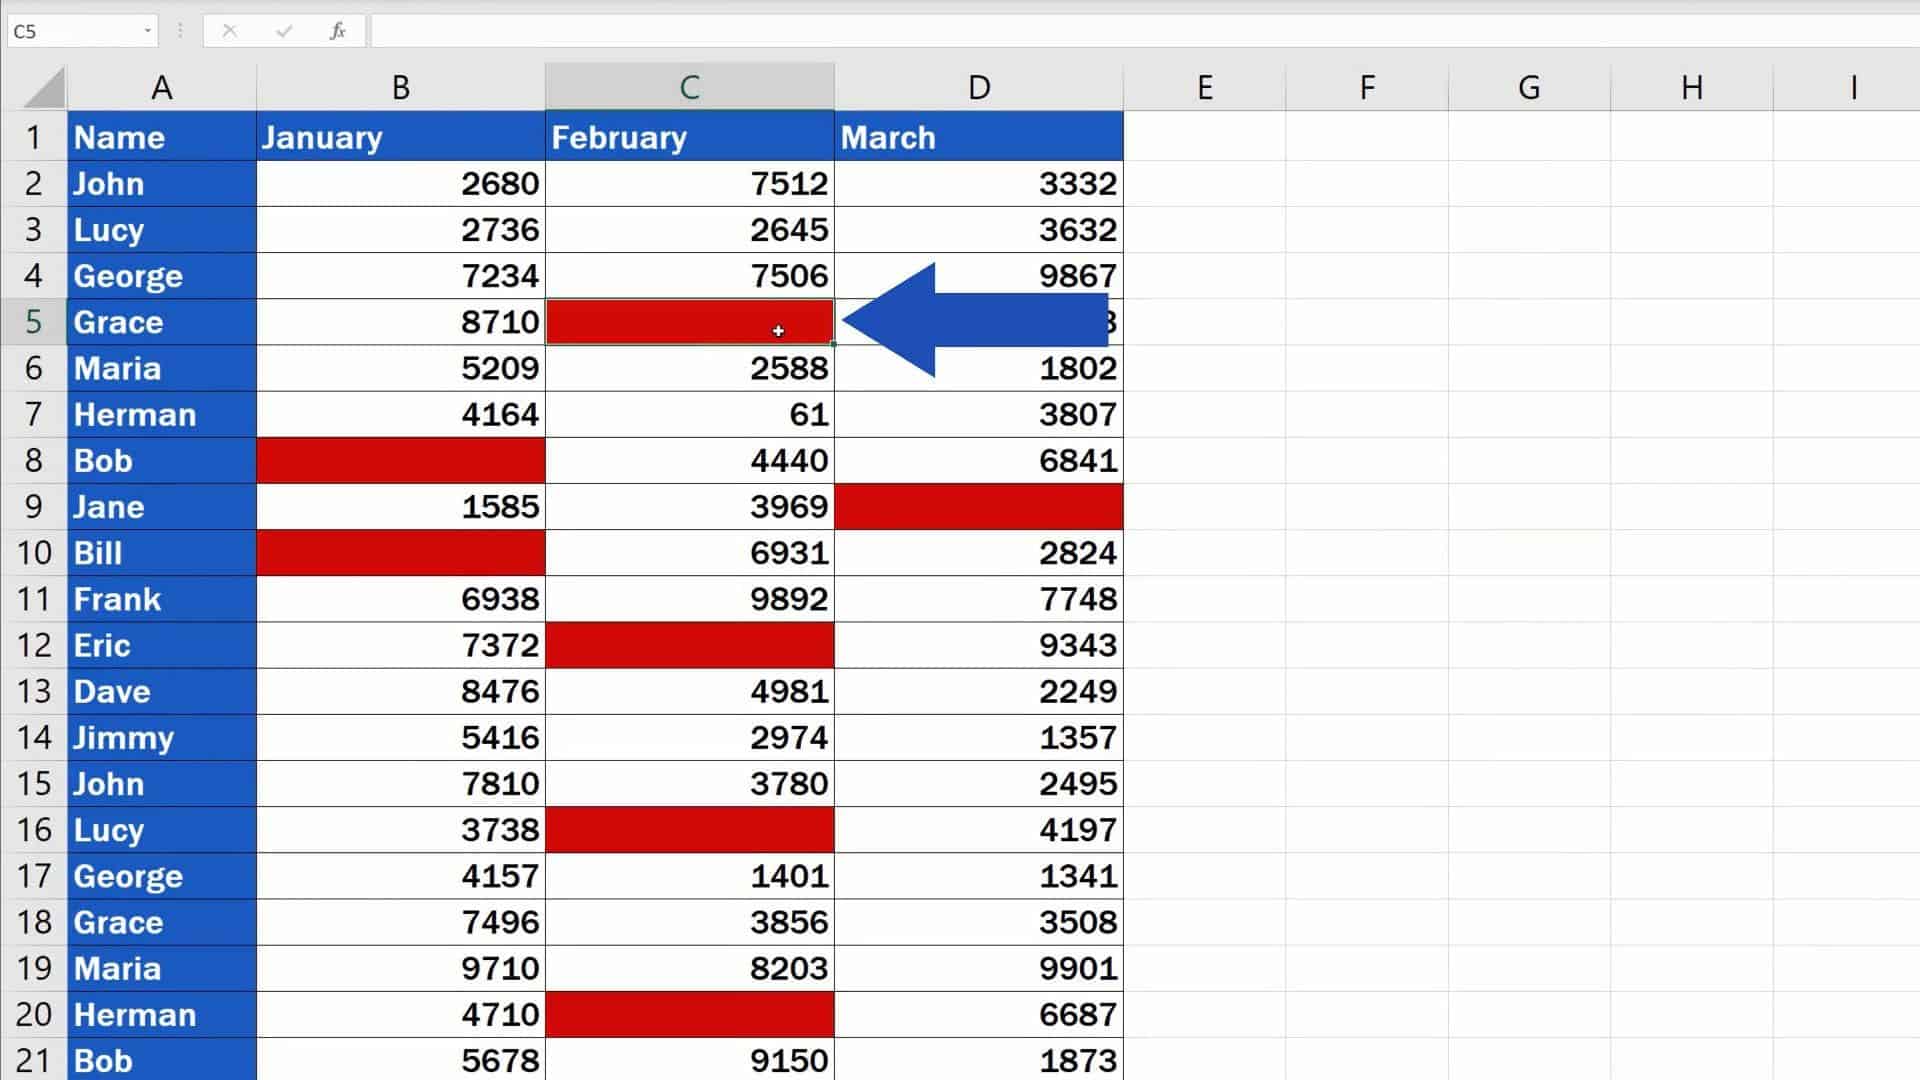
Task: Click the Name Box showing C5
Action: (70, 30)
